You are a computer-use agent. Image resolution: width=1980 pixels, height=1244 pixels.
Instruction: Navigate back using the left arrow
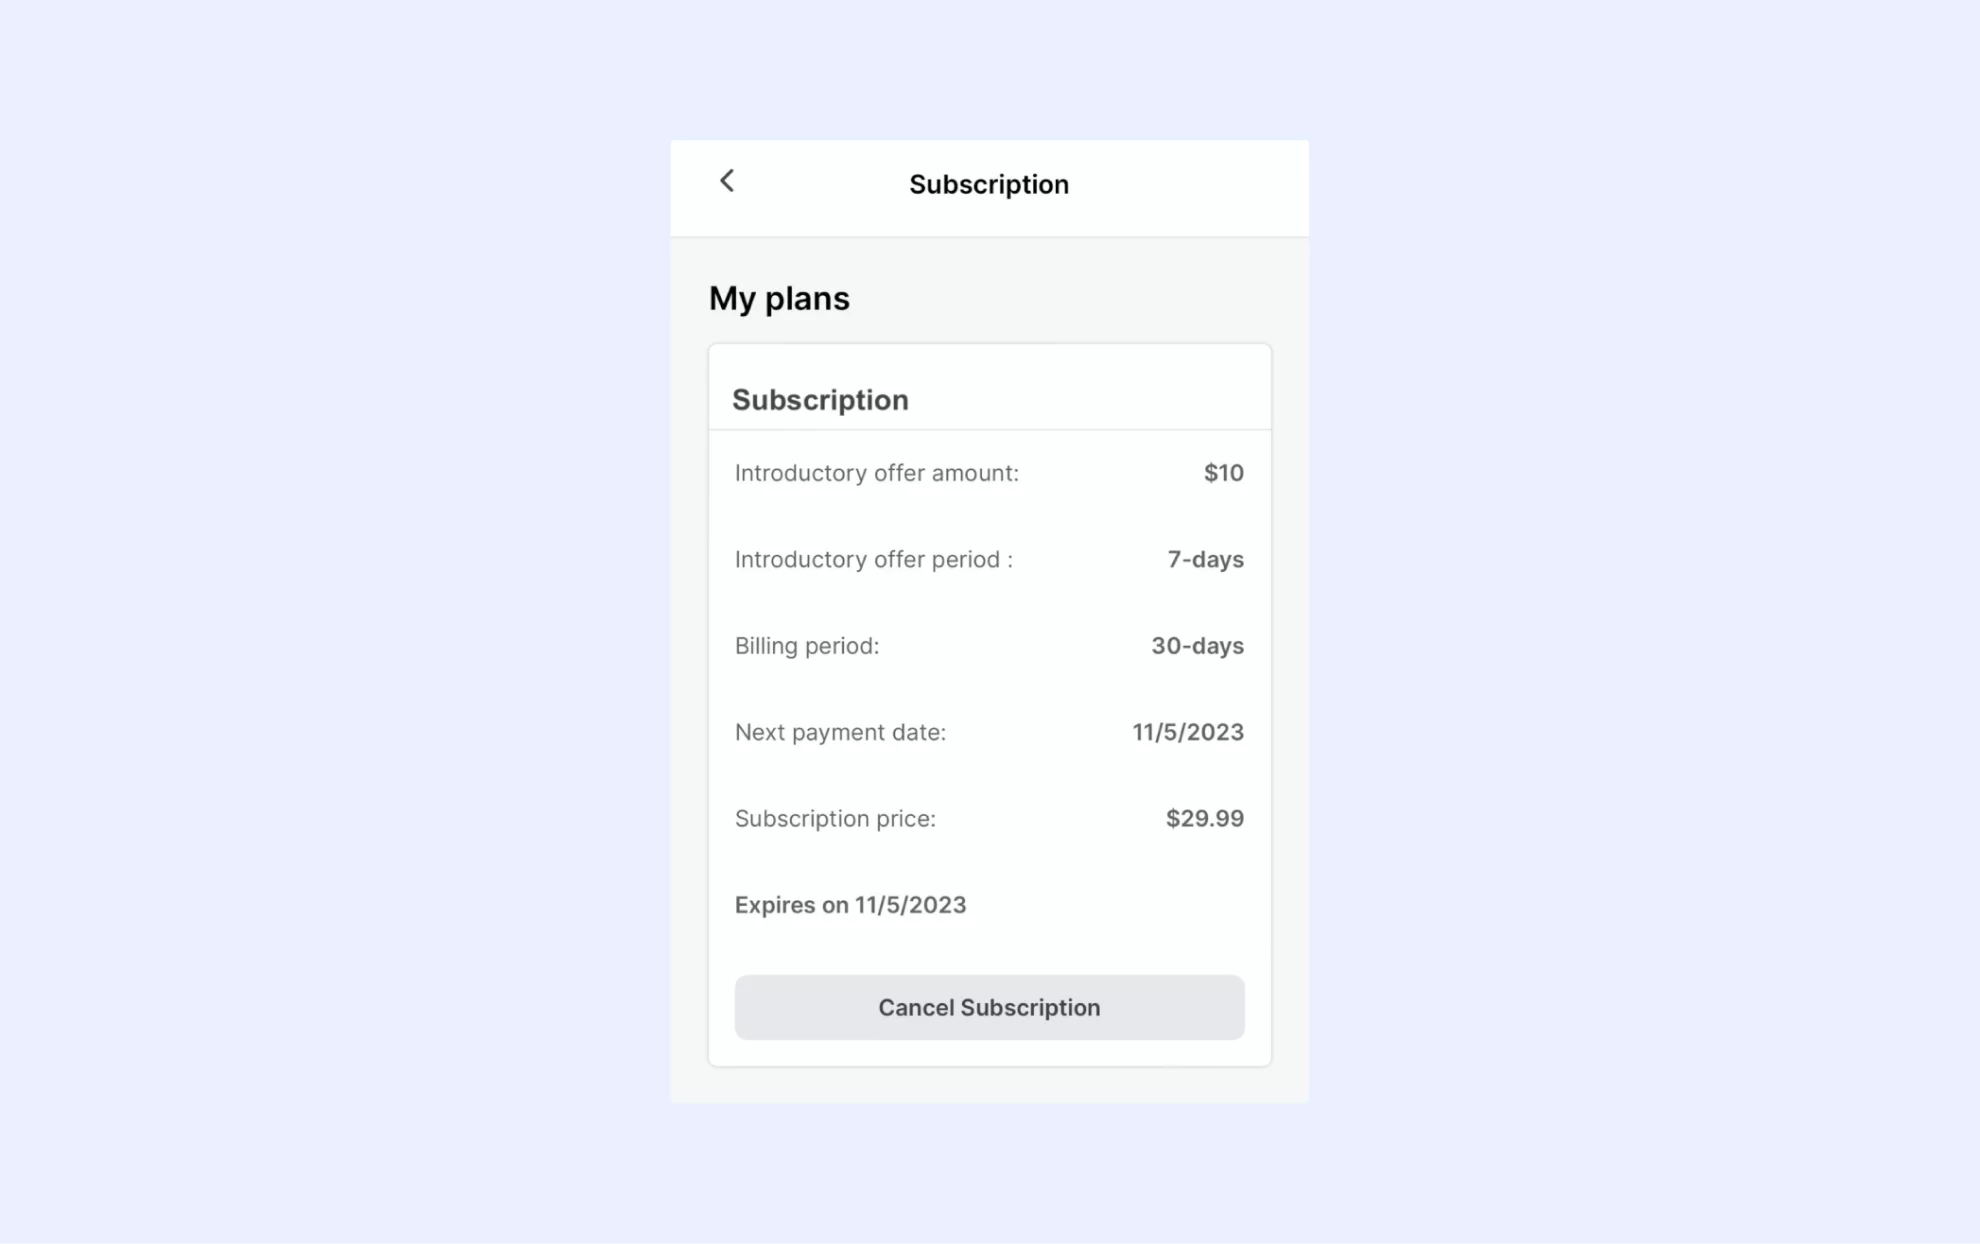[727, 181]
